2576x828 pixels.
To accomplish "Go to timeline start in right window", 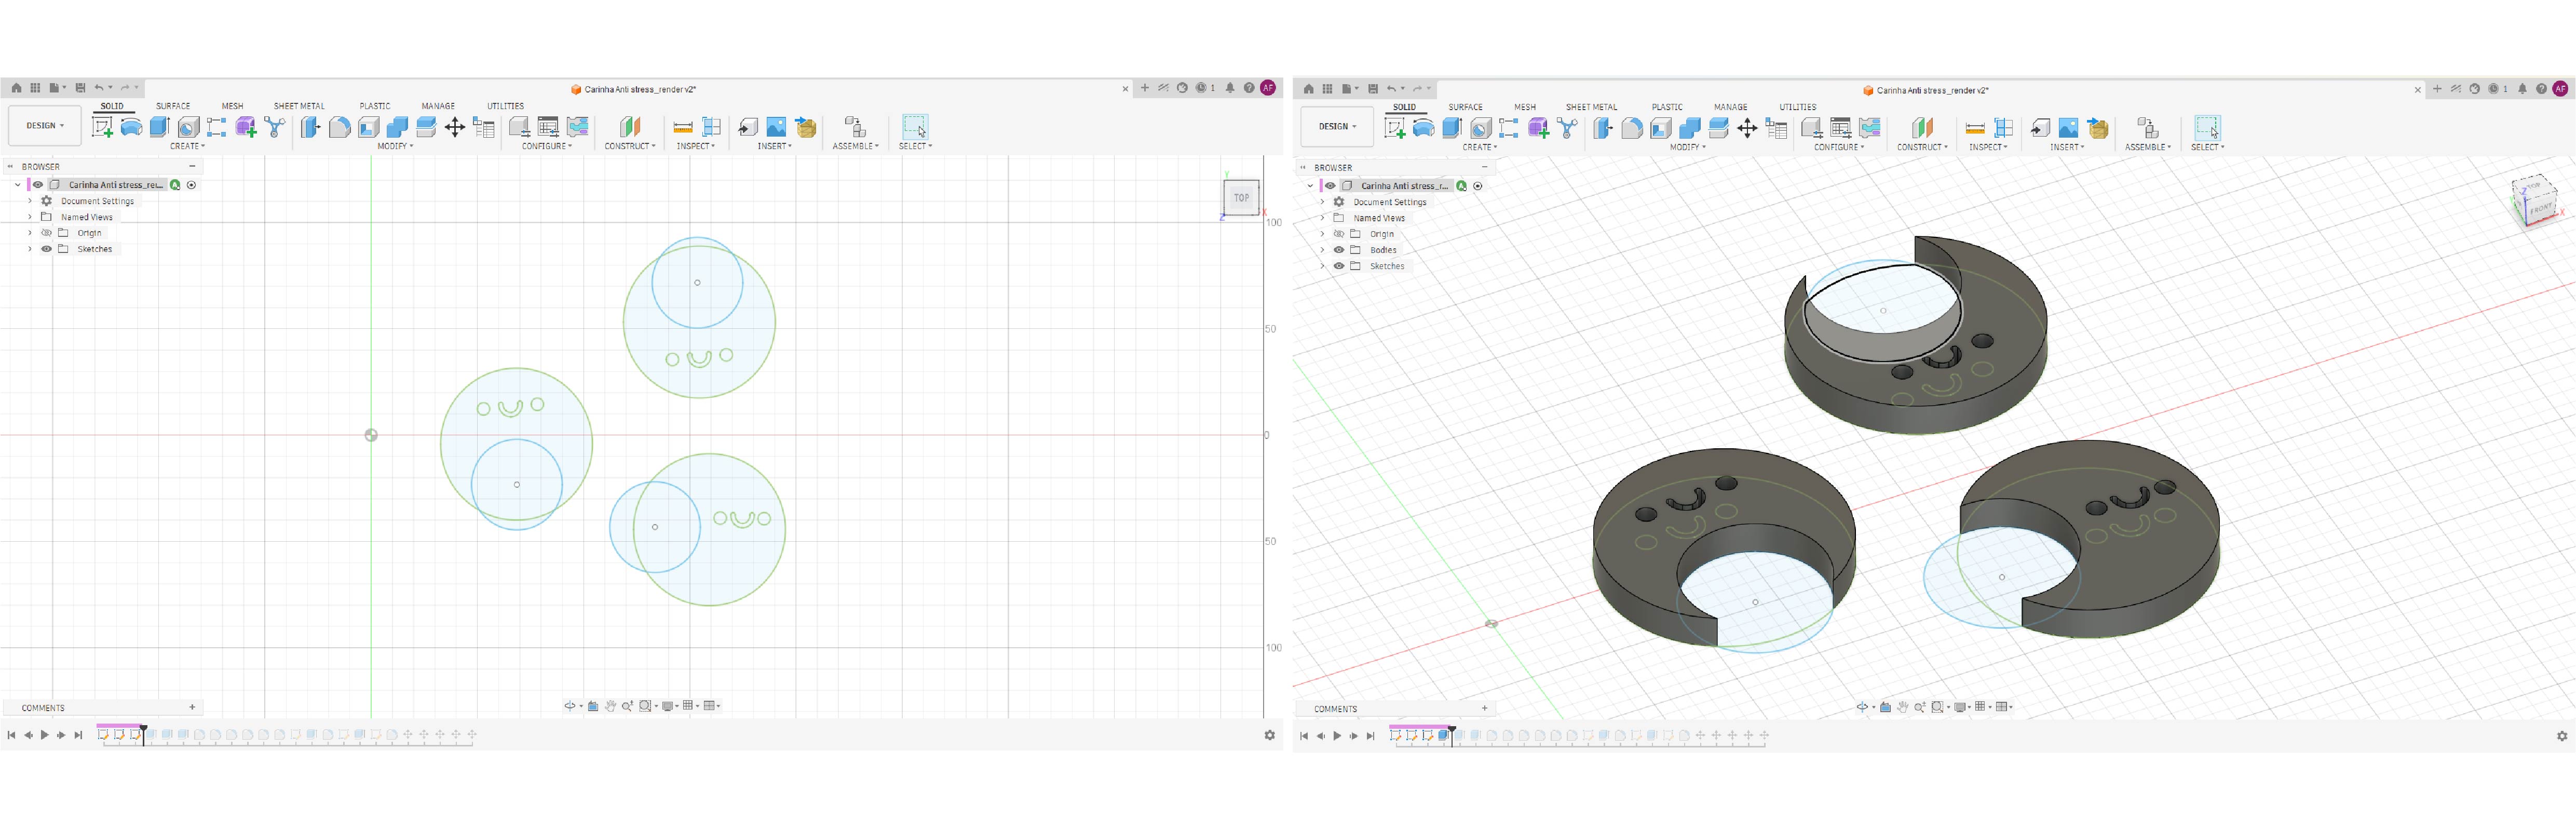I will (1303, 736).
